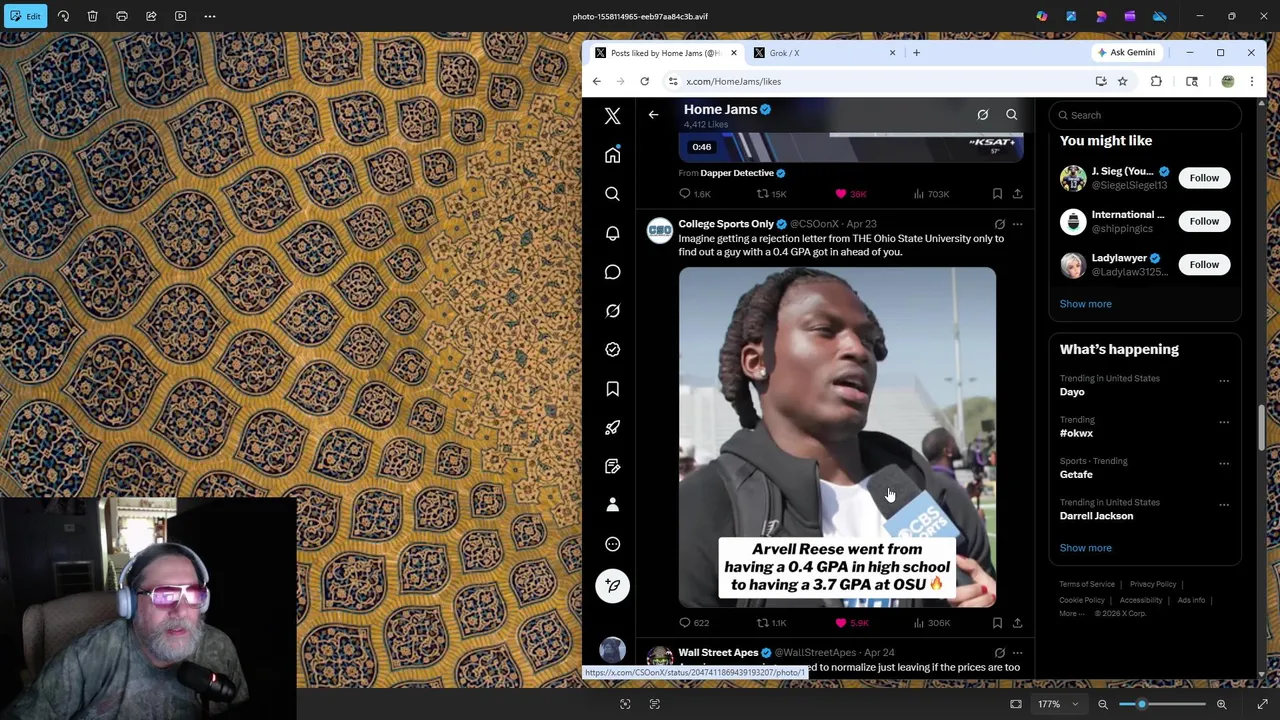Click the Ask Gemini button

[x=1126, y=53]
